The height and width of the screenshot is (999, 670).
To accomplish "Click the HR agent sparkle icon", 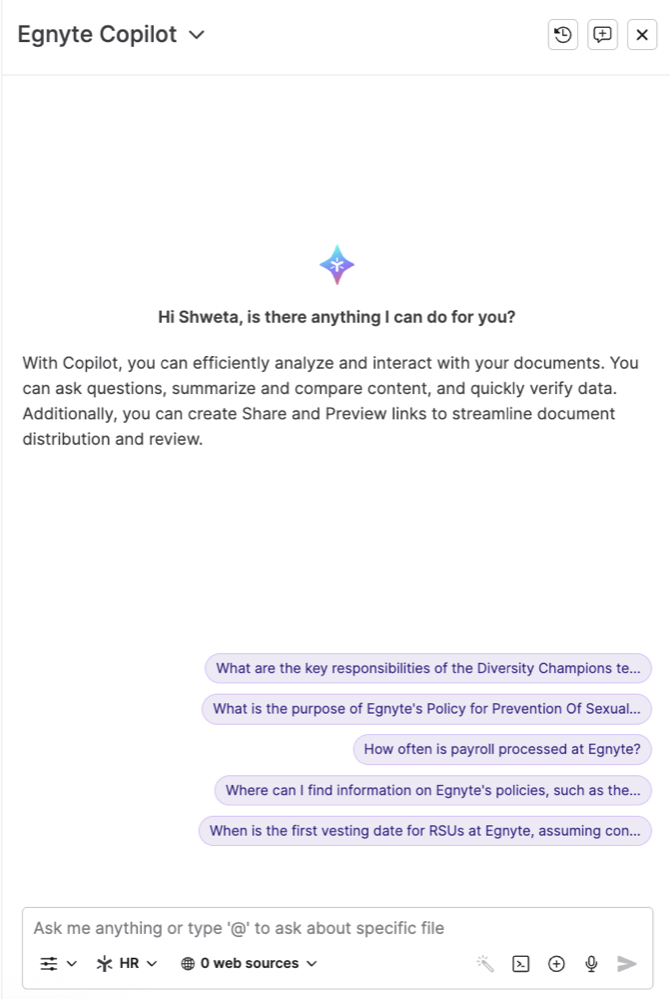I will click(x=104, y=963).
